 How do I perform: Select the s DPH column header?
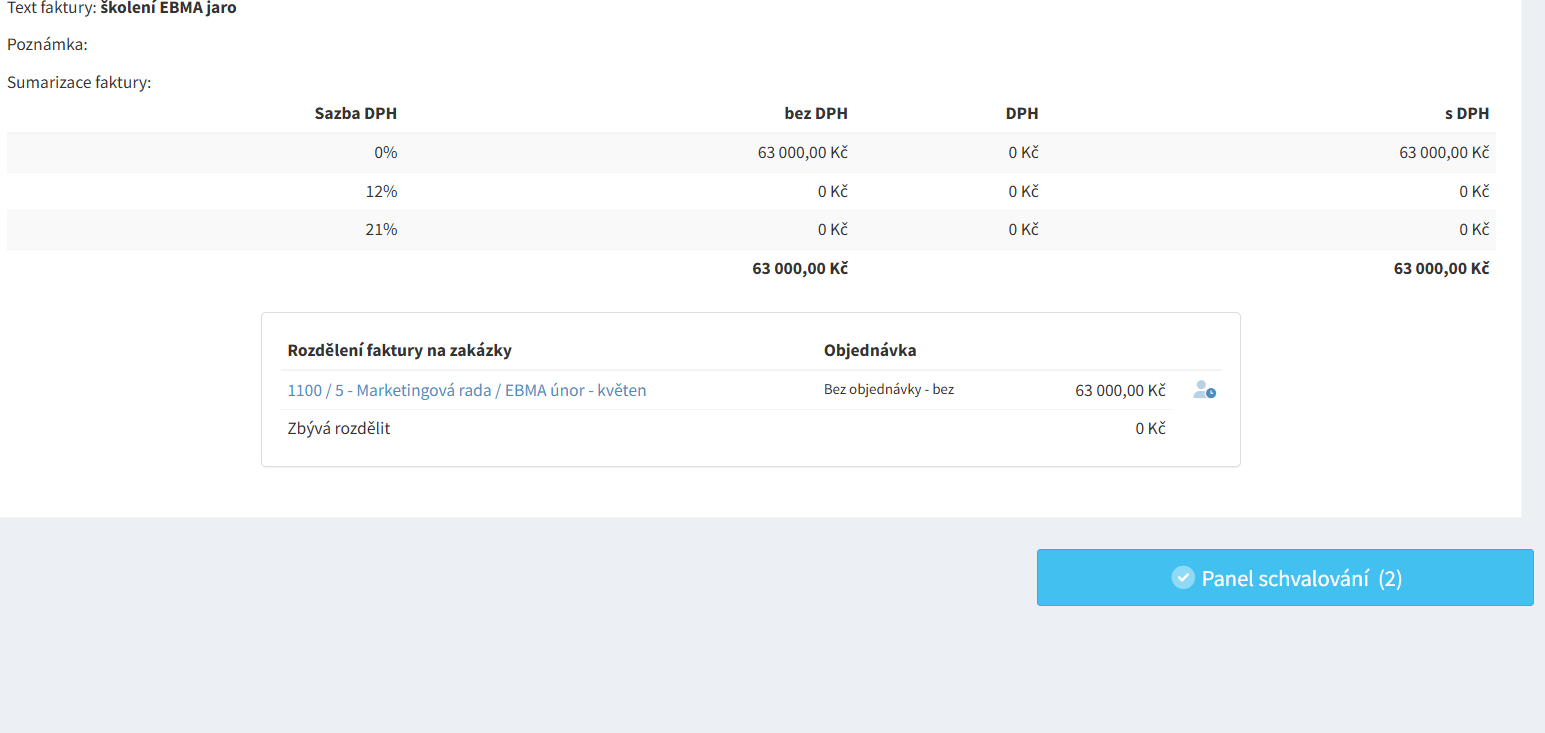coord(1466,114)
